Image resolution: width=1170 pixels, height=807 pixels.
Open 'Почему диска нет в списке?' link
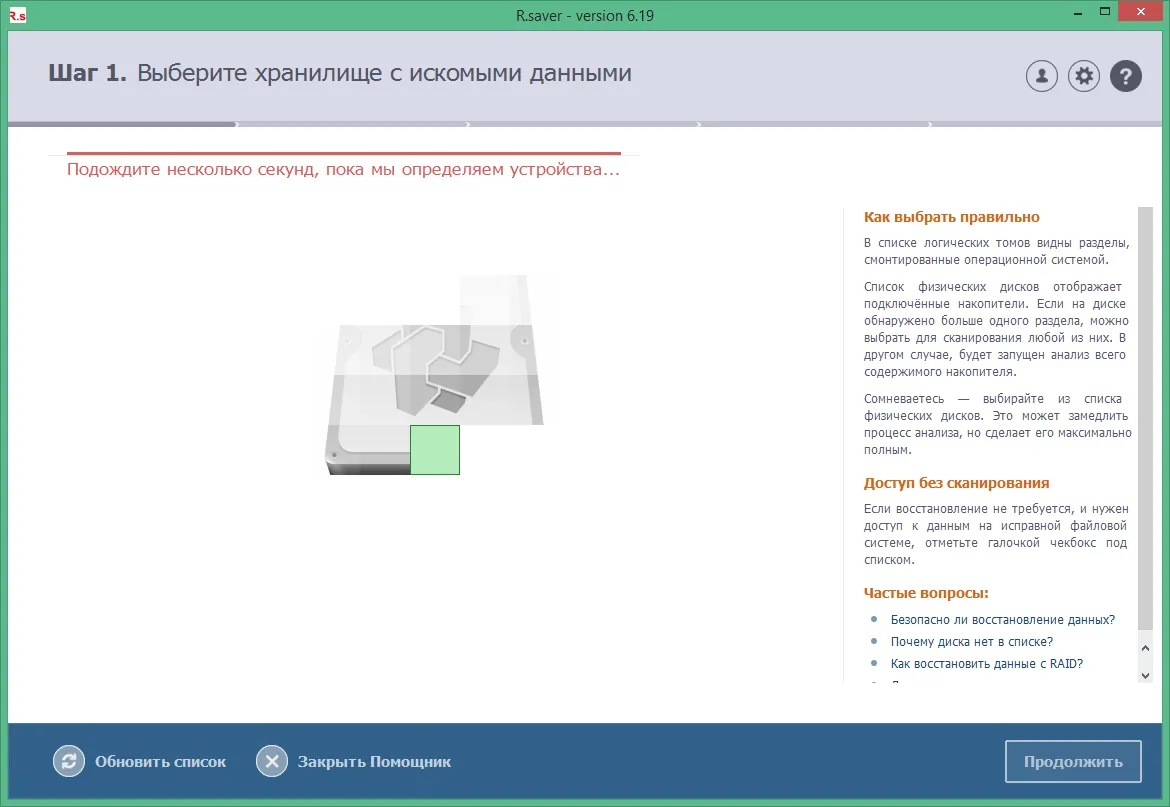tap(972, 641)
